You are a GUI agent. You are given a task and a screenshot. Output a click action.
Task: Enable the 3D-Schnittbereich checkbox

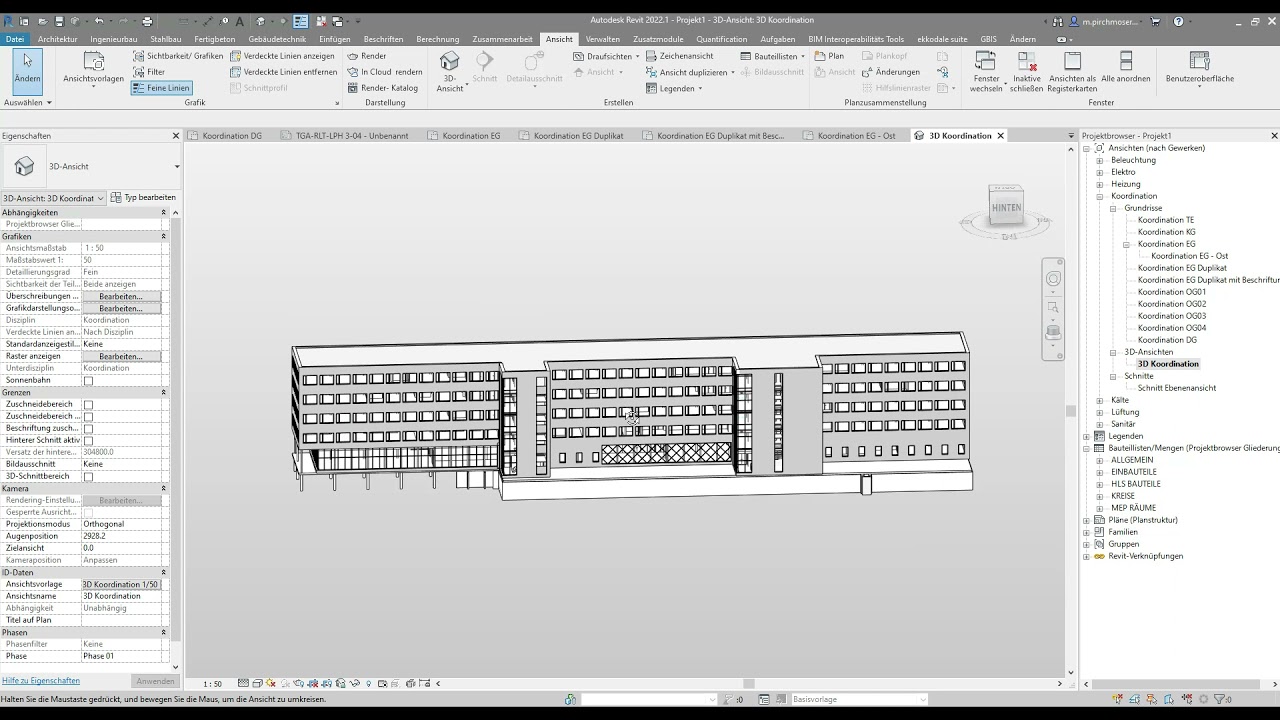[x=88, y=477]
